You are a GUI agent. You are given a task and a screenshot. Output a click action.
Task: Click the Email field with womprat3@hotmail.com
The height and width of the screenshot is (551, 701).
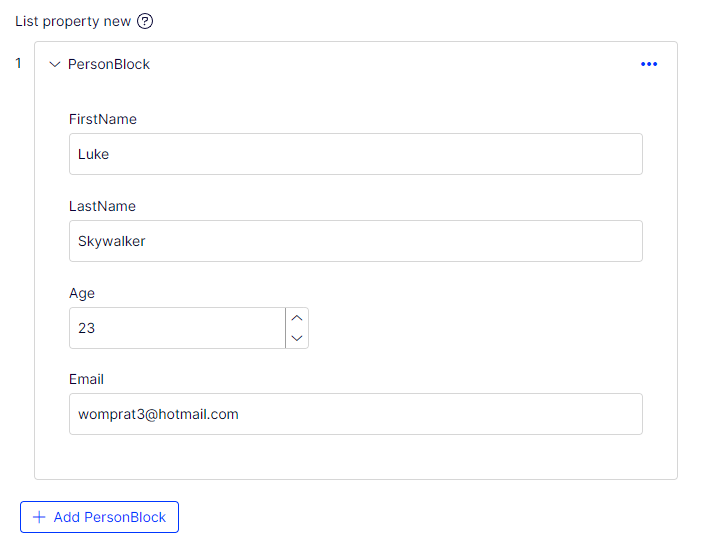coord(355,414)
